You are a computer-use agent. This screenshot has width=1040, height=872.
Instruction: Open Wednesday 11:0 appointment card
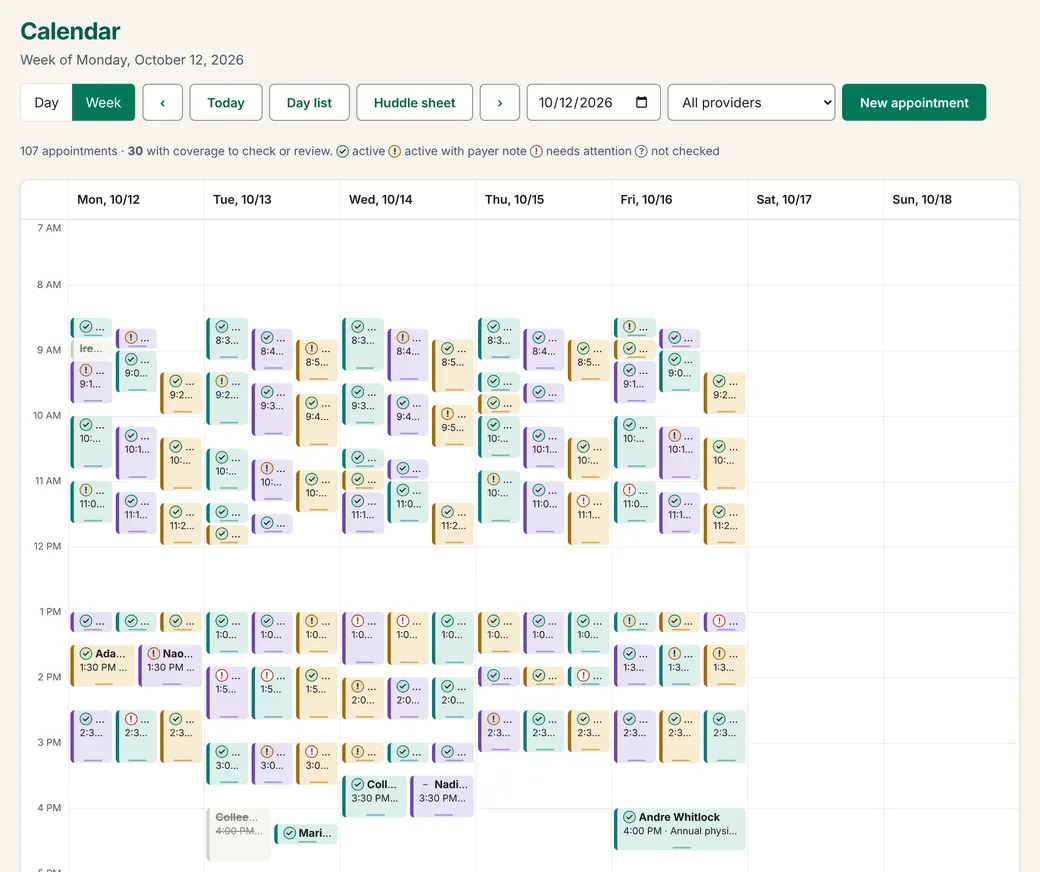408,502
